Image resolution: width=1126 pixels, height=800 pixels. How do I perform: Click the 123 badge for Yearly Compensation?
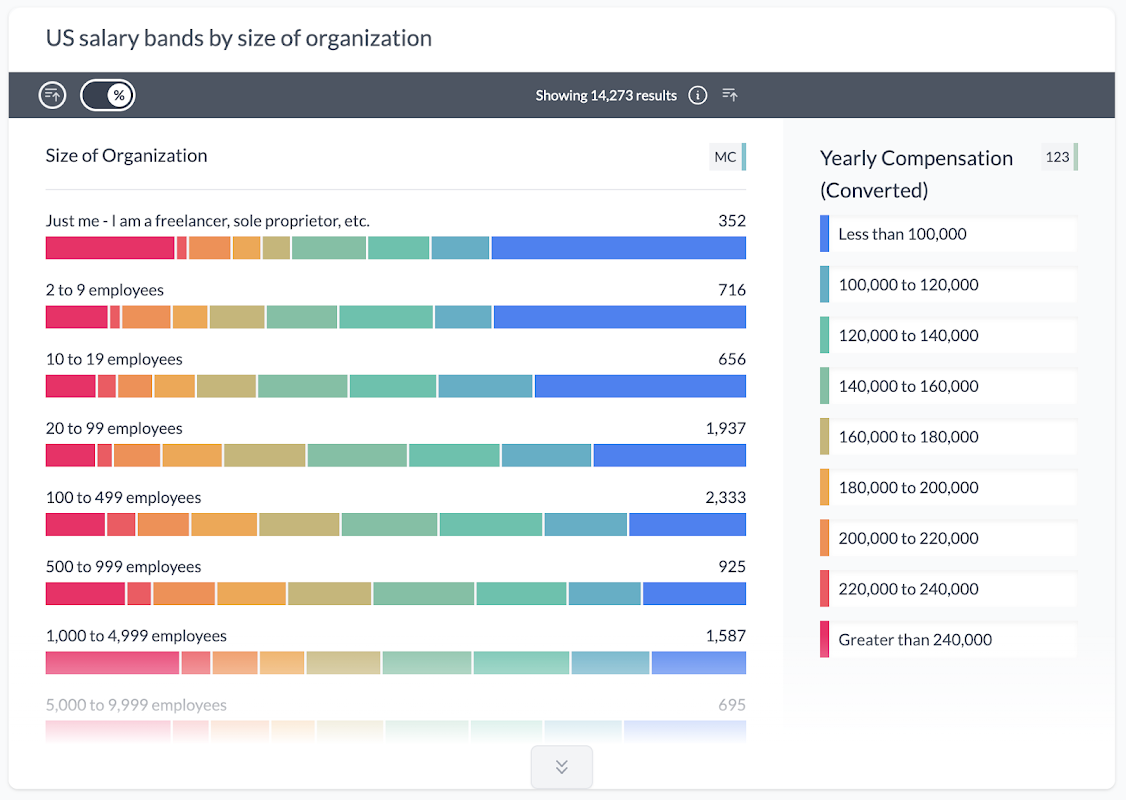coord(1058,157)
